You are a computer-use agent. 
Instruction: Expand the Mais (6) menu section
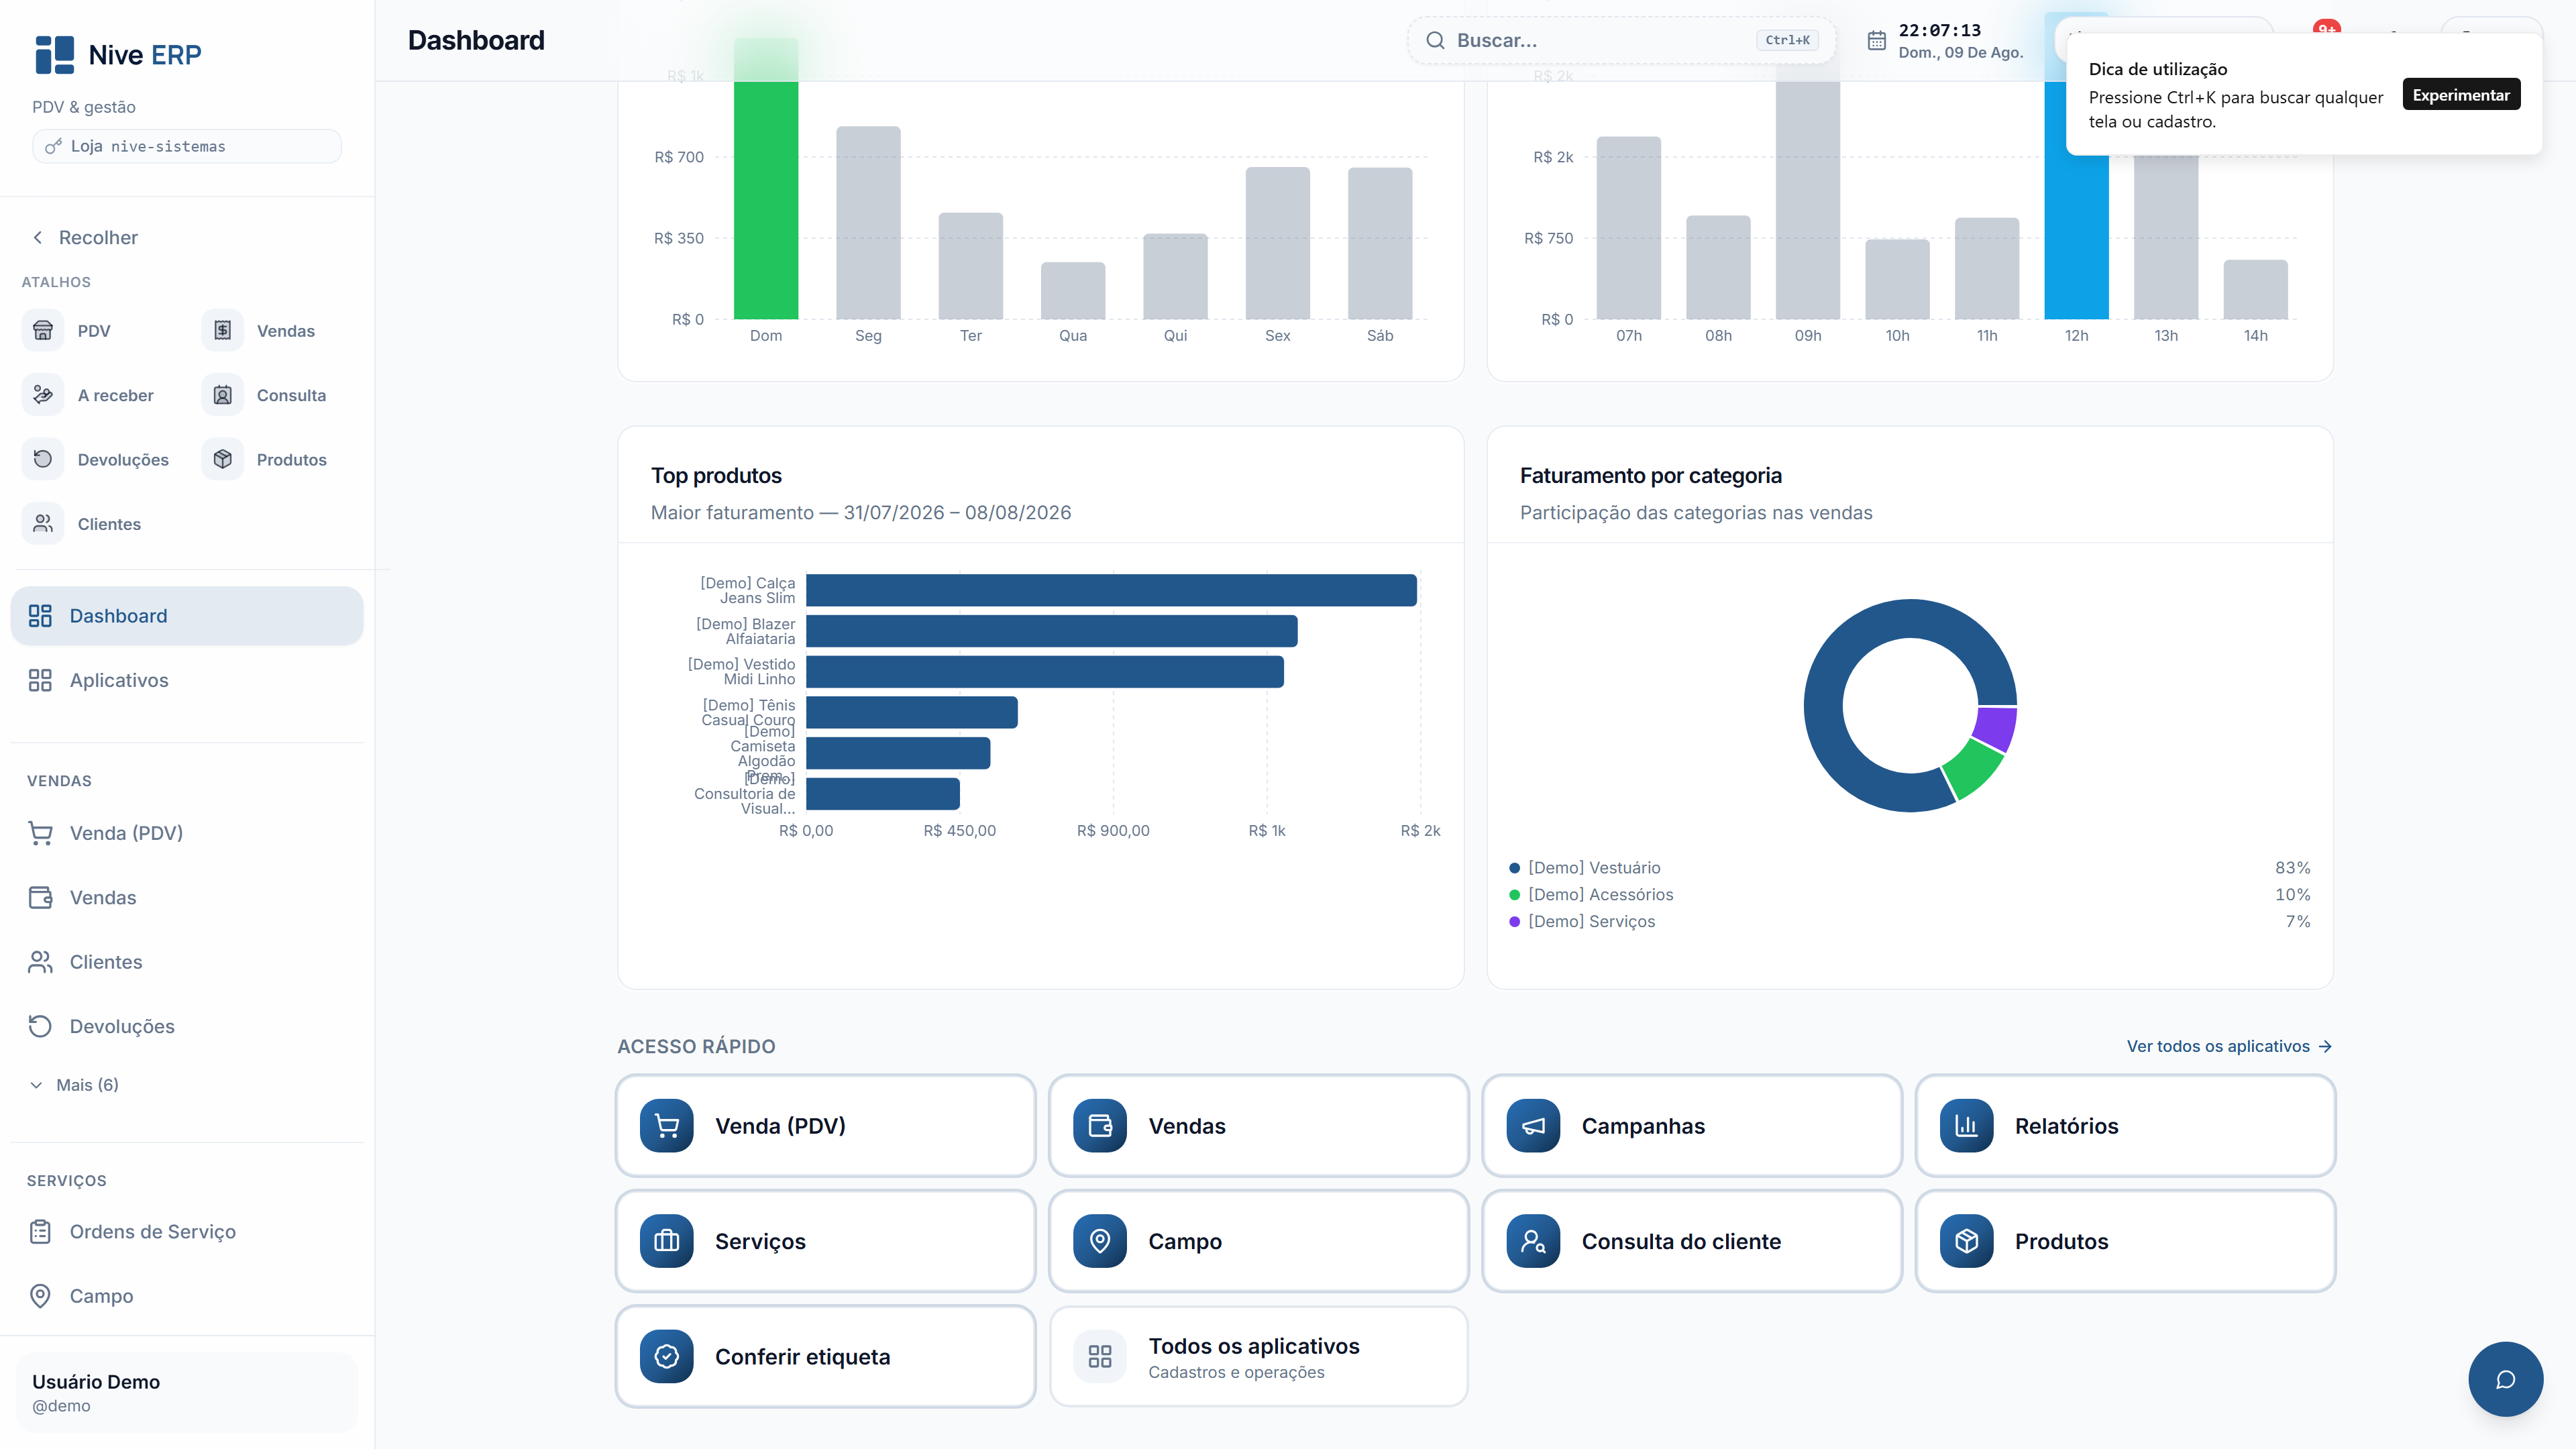point(74,1085)
